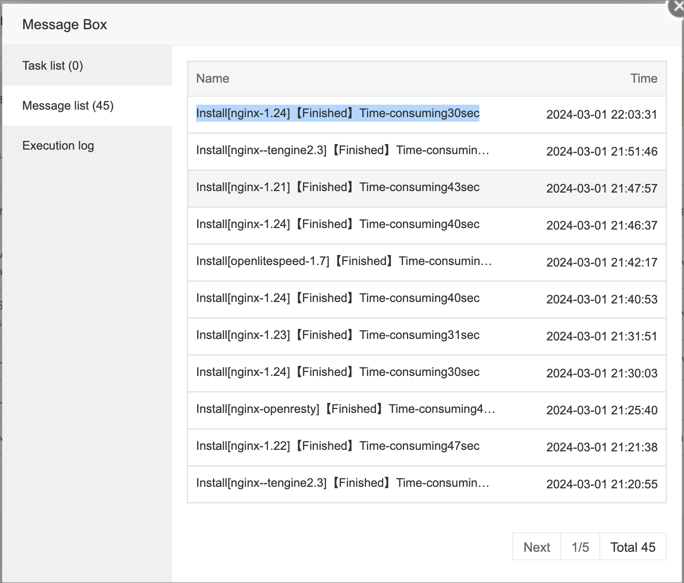Image resolution: width=684 pixels, height=583 pixels.
Task: Select nginx-1.24 message at 21:40:53
Action: pos(338,299)
